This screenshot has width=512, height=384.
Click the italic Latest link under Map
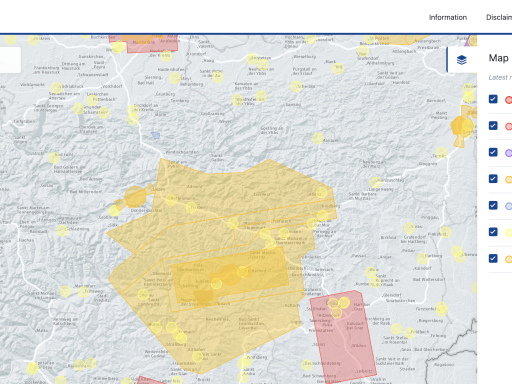[x=500, y=77]
